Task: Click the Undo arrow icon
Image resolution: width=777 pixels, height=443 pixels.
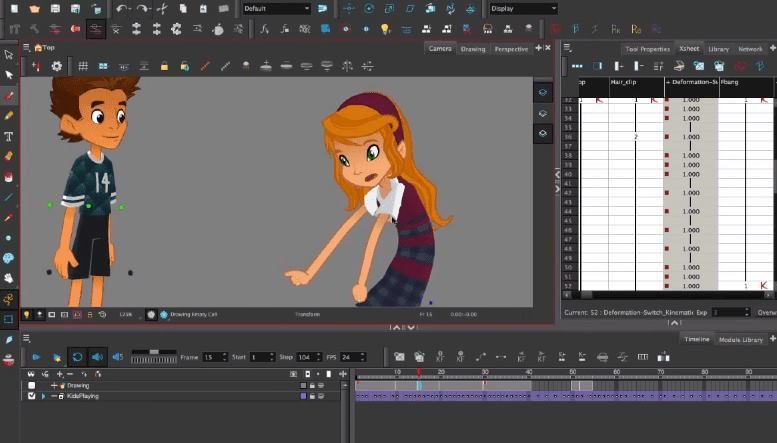Action: tap(122, 8)
